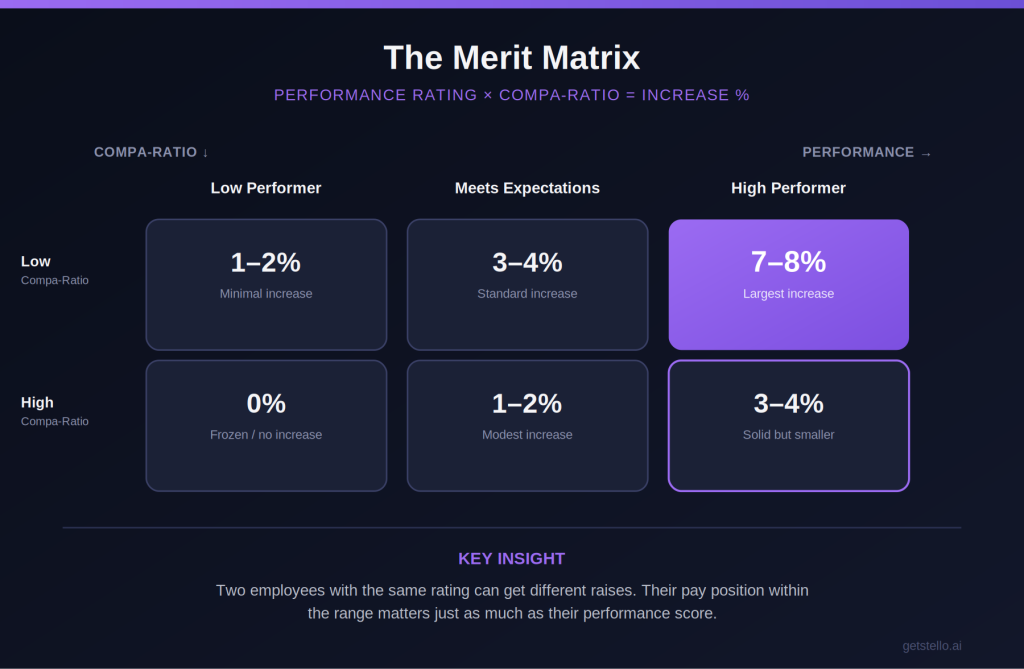Viewport: 1024px width, 669px height.
Task: Click the 7–8% Largest increase card
Action: pyautogui.click(x=788, y=284)
